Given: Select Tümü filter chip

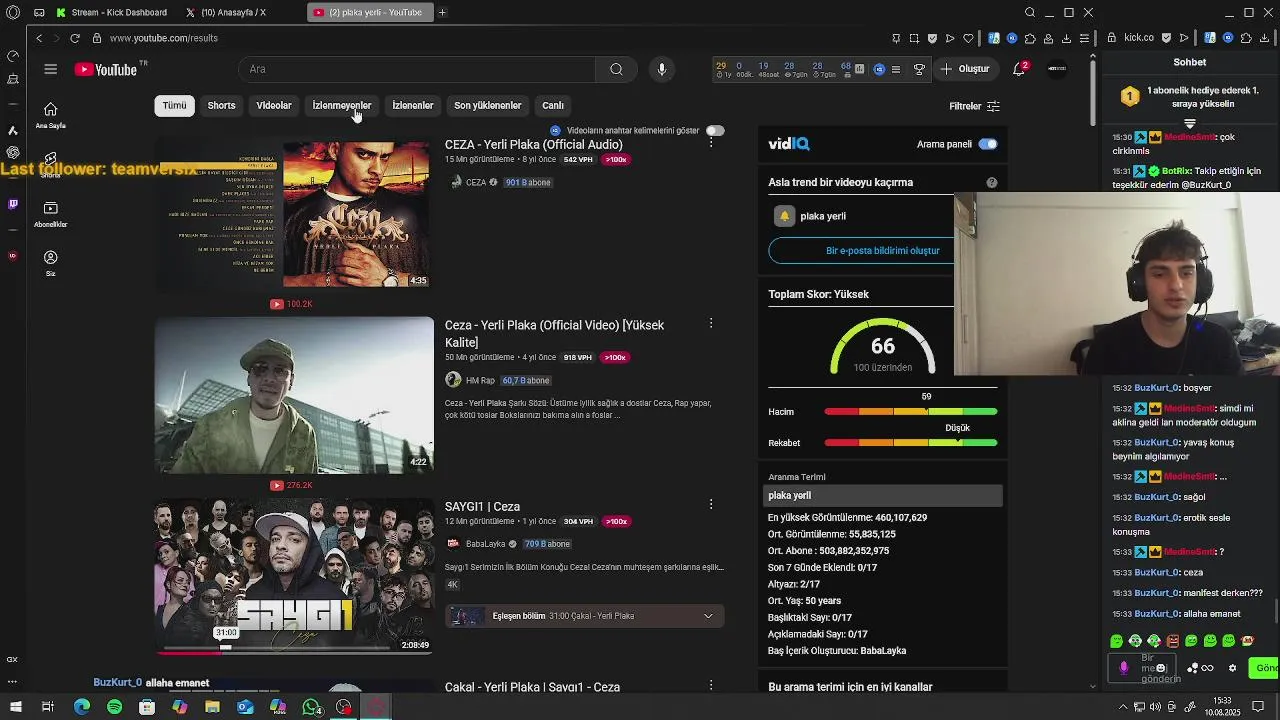Looking at the screenshot, I should point(175,106).
